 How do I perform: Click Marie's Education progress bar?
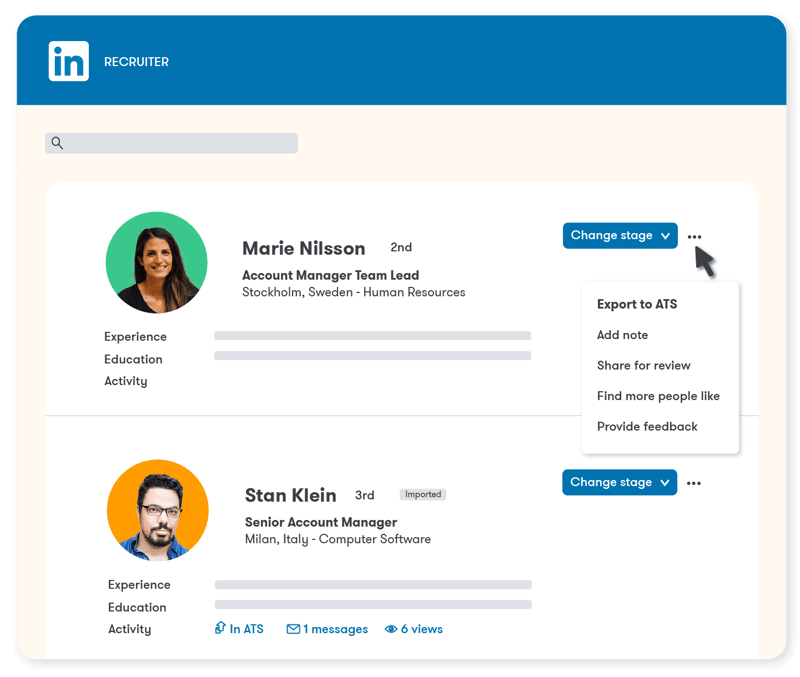(x=372, y=359)
